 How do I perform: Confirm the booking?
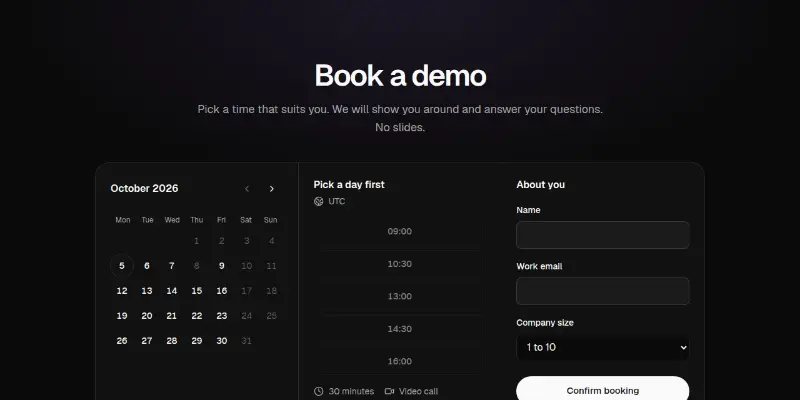pyautogui.click(x=603, y=390)
